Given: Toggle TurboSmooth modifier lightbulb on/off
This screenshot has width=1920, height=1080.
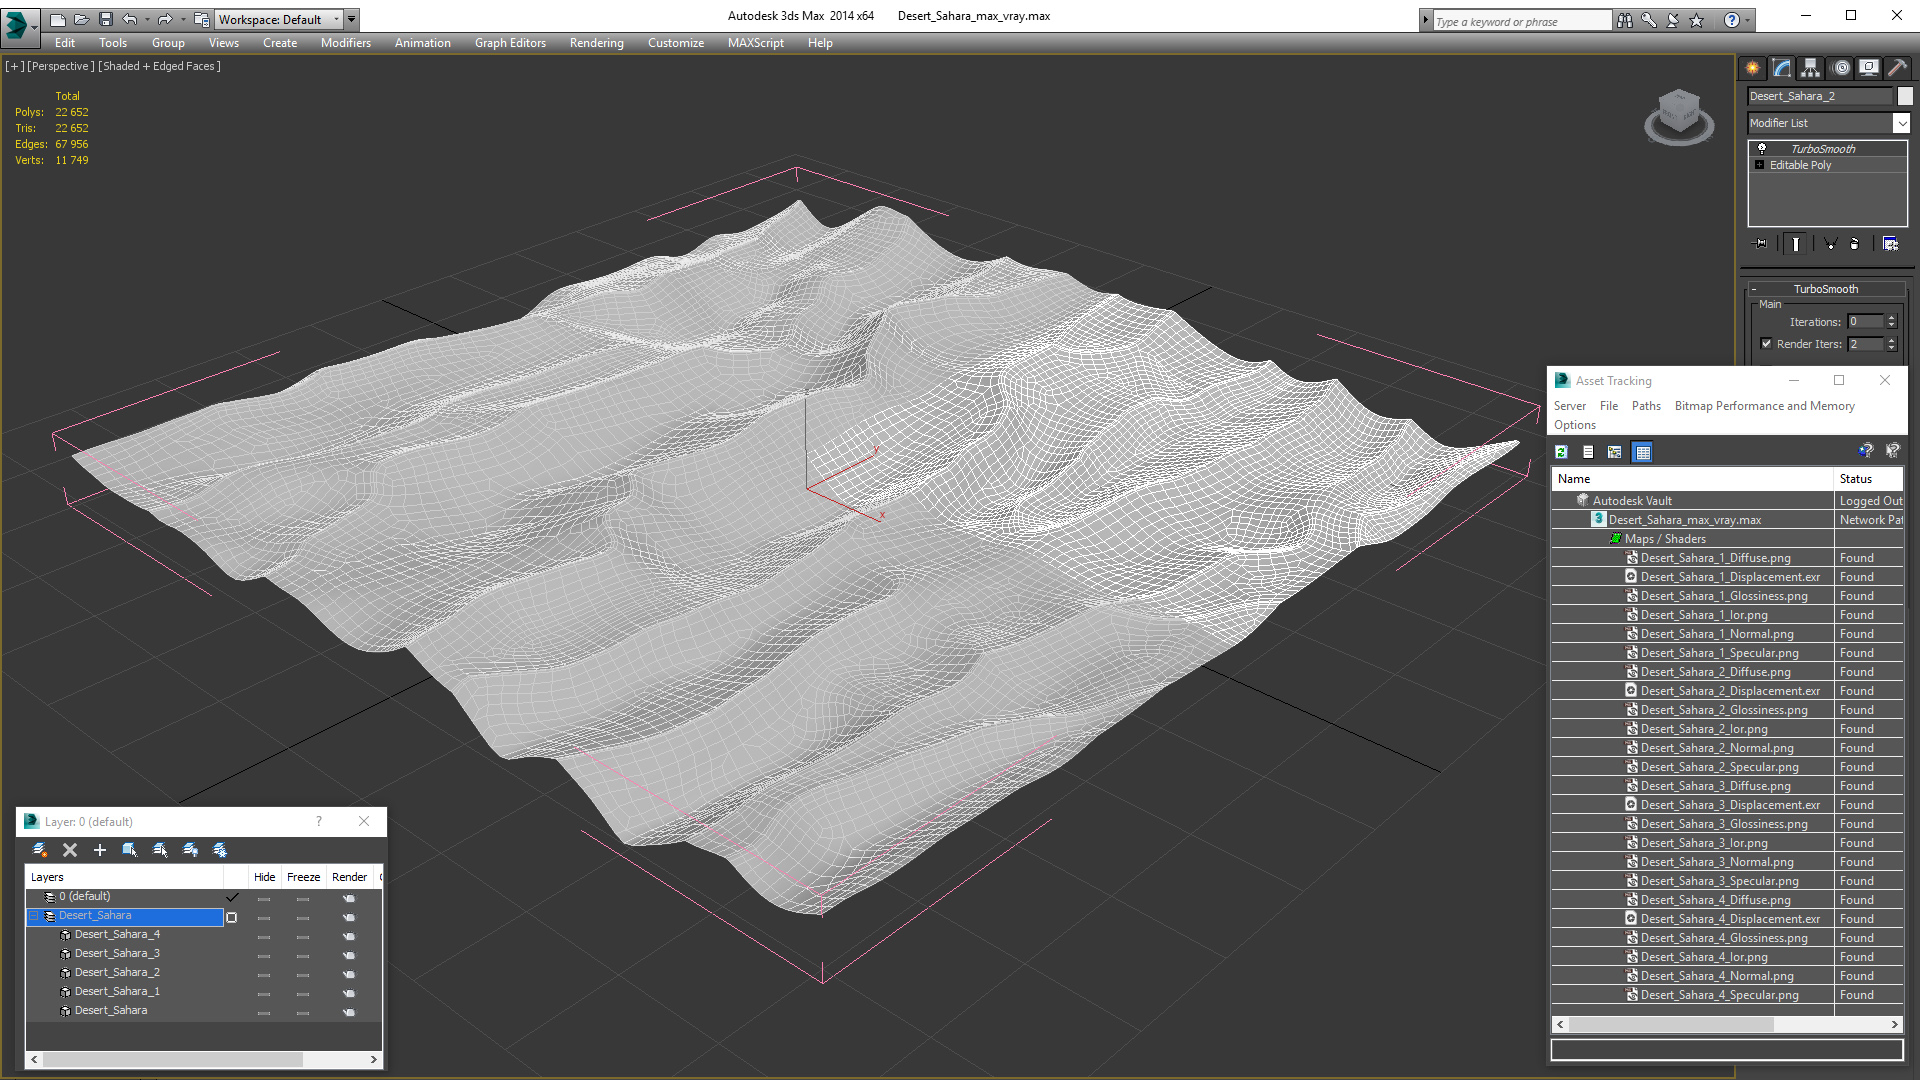Looking at the screenshot, I should click(x=1762, y=148).
